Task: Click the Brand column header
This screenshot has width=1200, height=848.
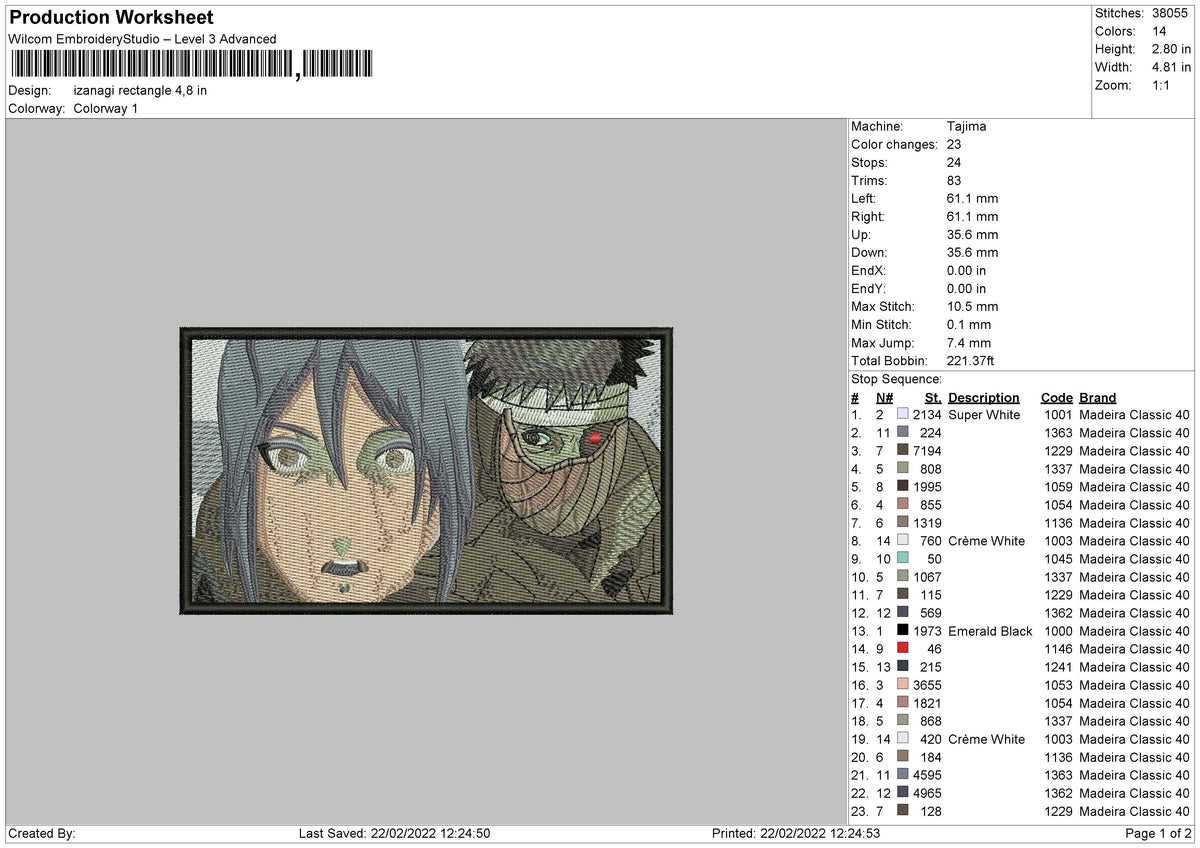Action: [1098, 398]
